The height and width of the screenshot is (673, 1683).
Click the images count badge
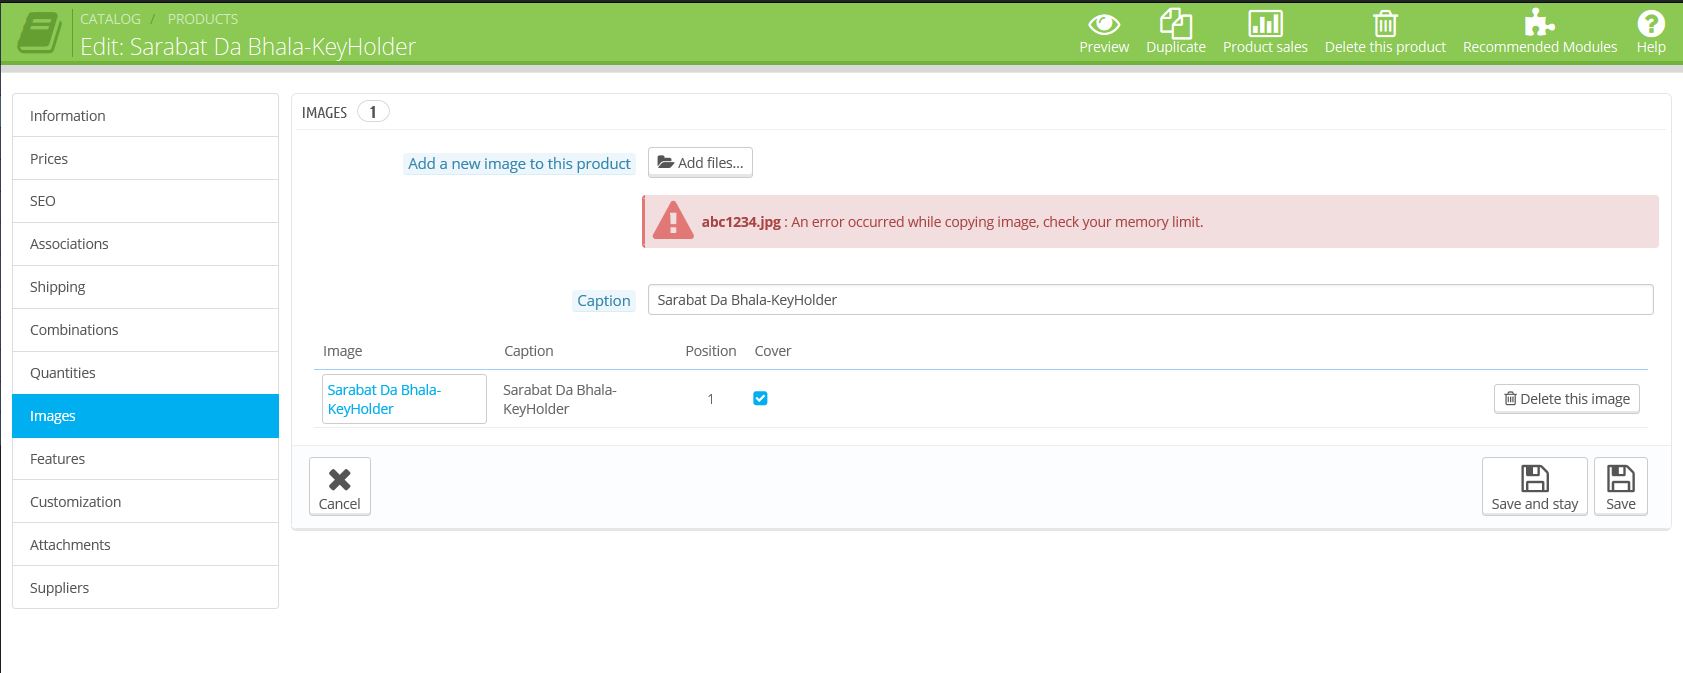[373, 112]
